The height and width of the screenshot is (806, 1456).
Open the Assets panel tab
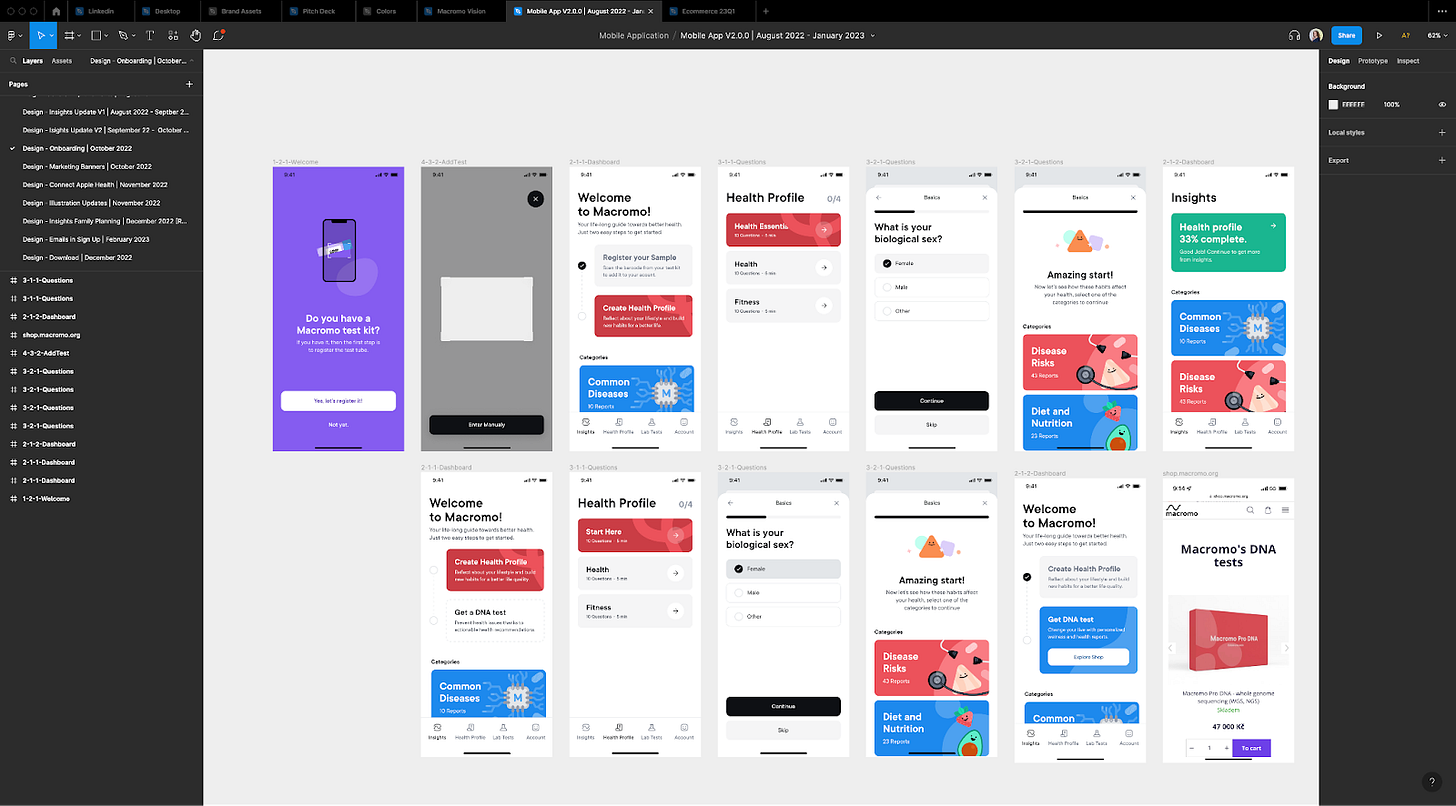pos(62,61)
